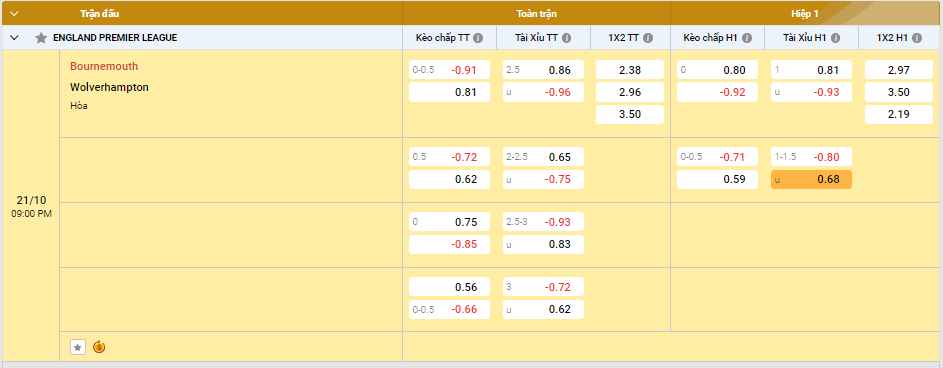Click the info icon beside Kèo chấp TT

[478, 38]
